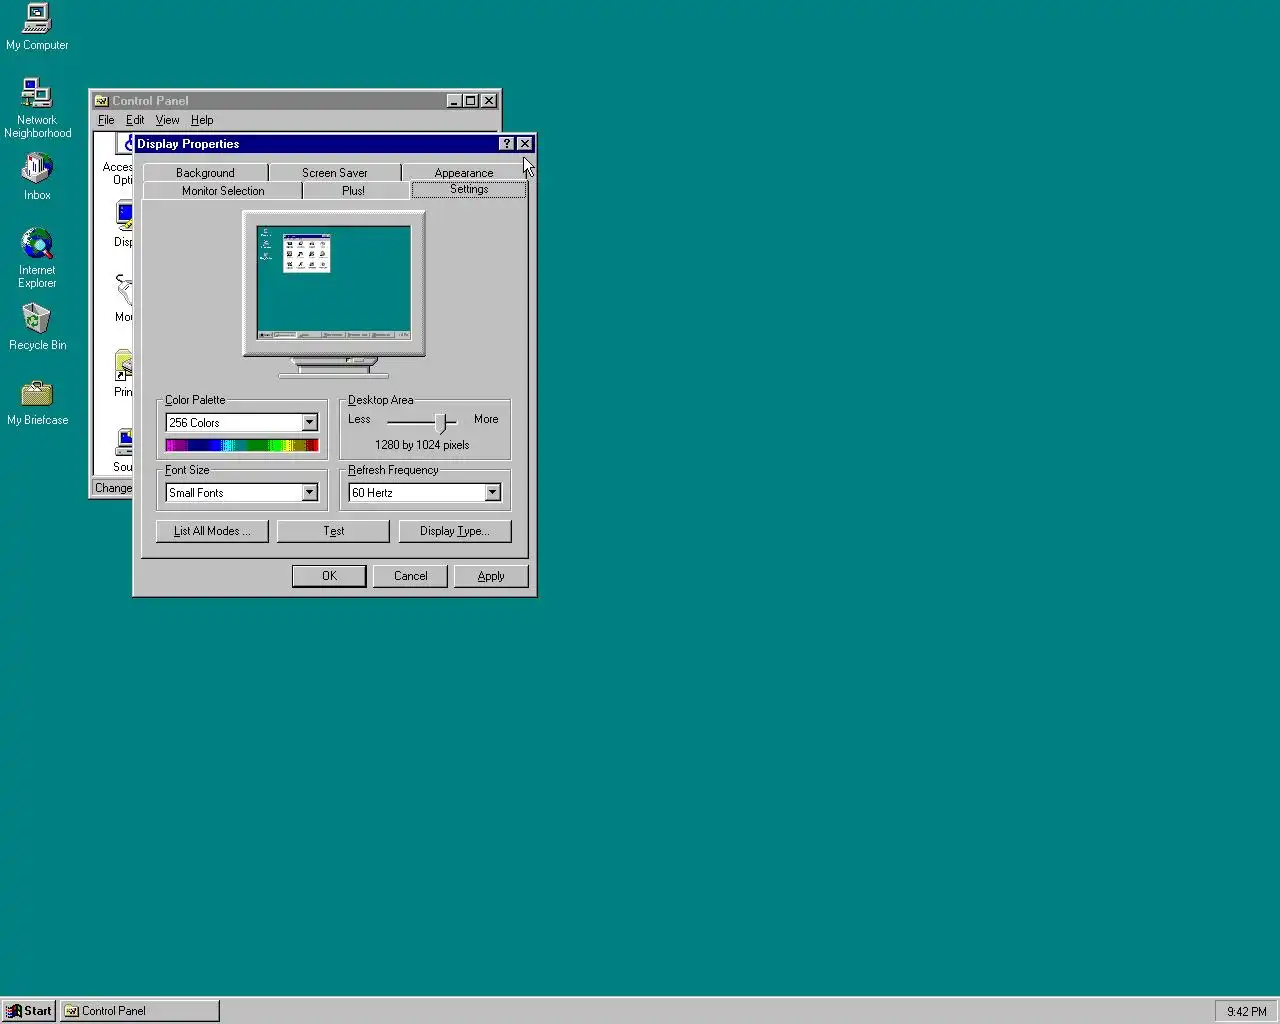This screenshot has width=1280, height=1024.
Task: Expand the Refresh Frequency dropdown arrow
Action: pos(492,493)
